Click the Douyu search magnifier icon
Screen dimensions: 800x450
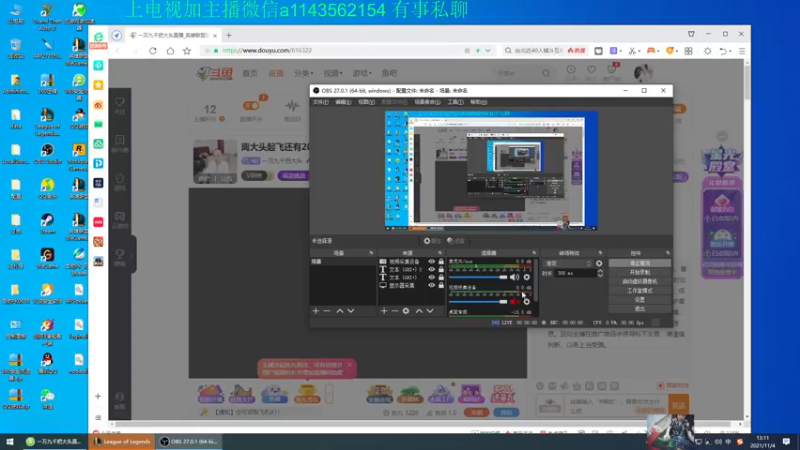click(x=546, y=73)
